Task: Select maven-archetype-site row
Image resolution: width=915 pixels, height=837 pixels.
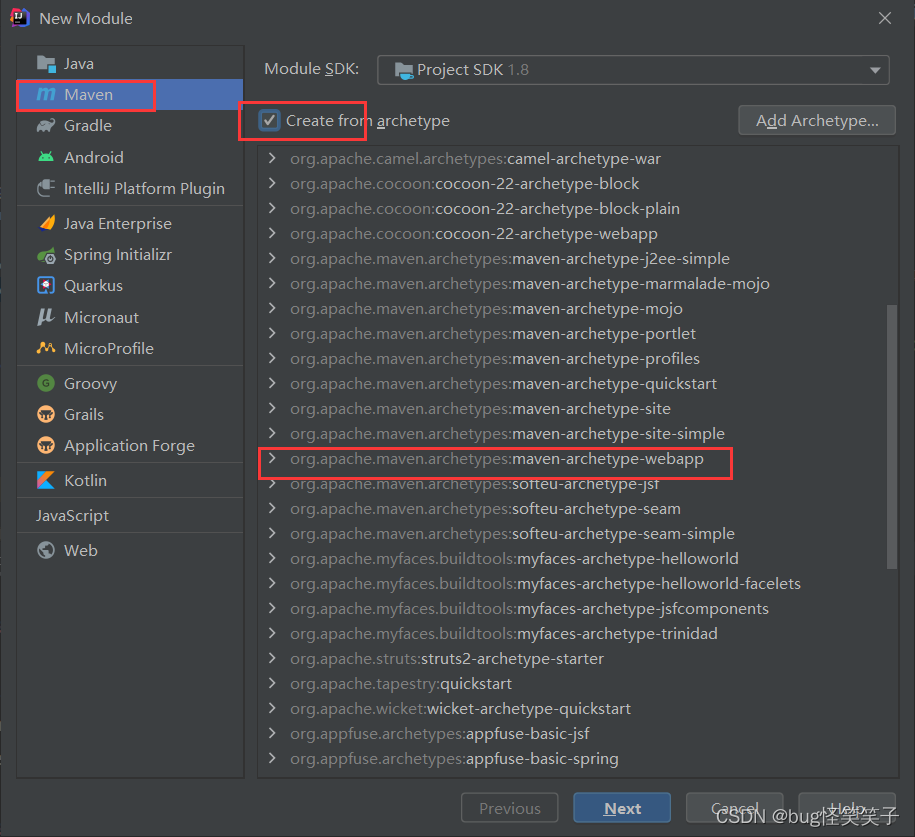Action: coord(578,409)
